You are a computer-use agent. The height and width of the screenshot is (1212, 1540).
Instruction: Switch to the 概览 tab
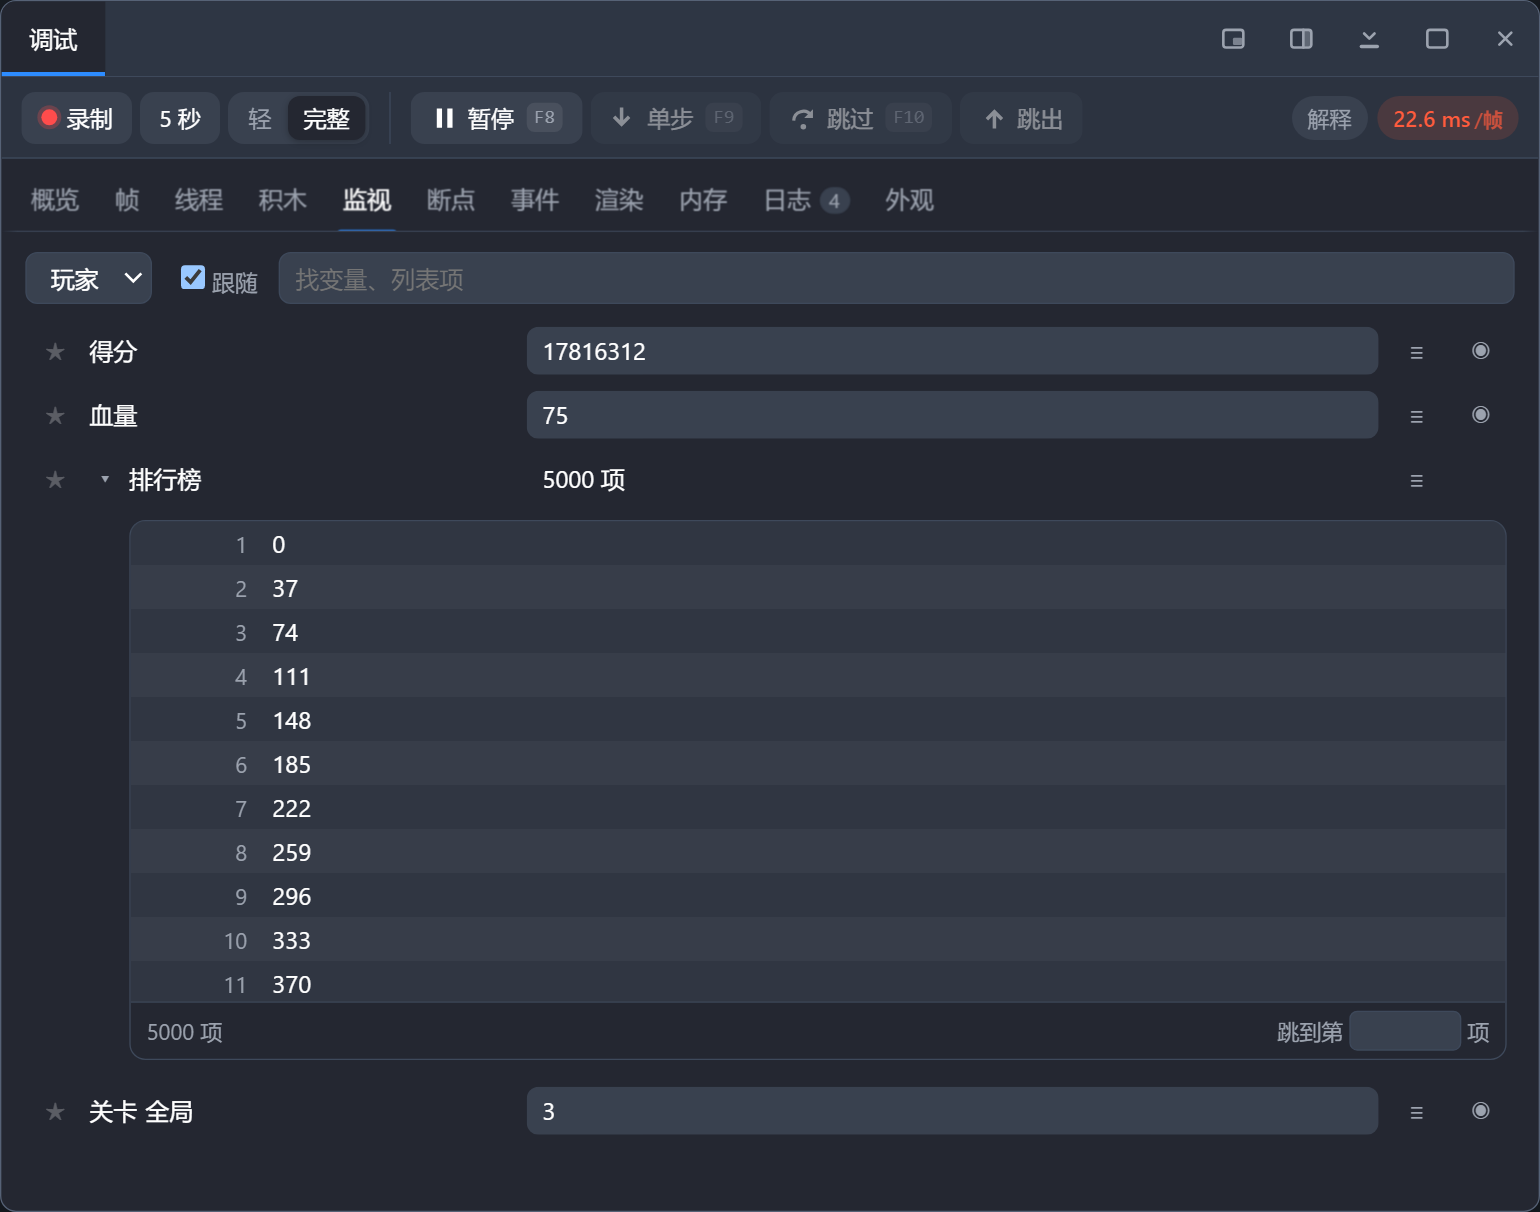(x=55, y=200)
